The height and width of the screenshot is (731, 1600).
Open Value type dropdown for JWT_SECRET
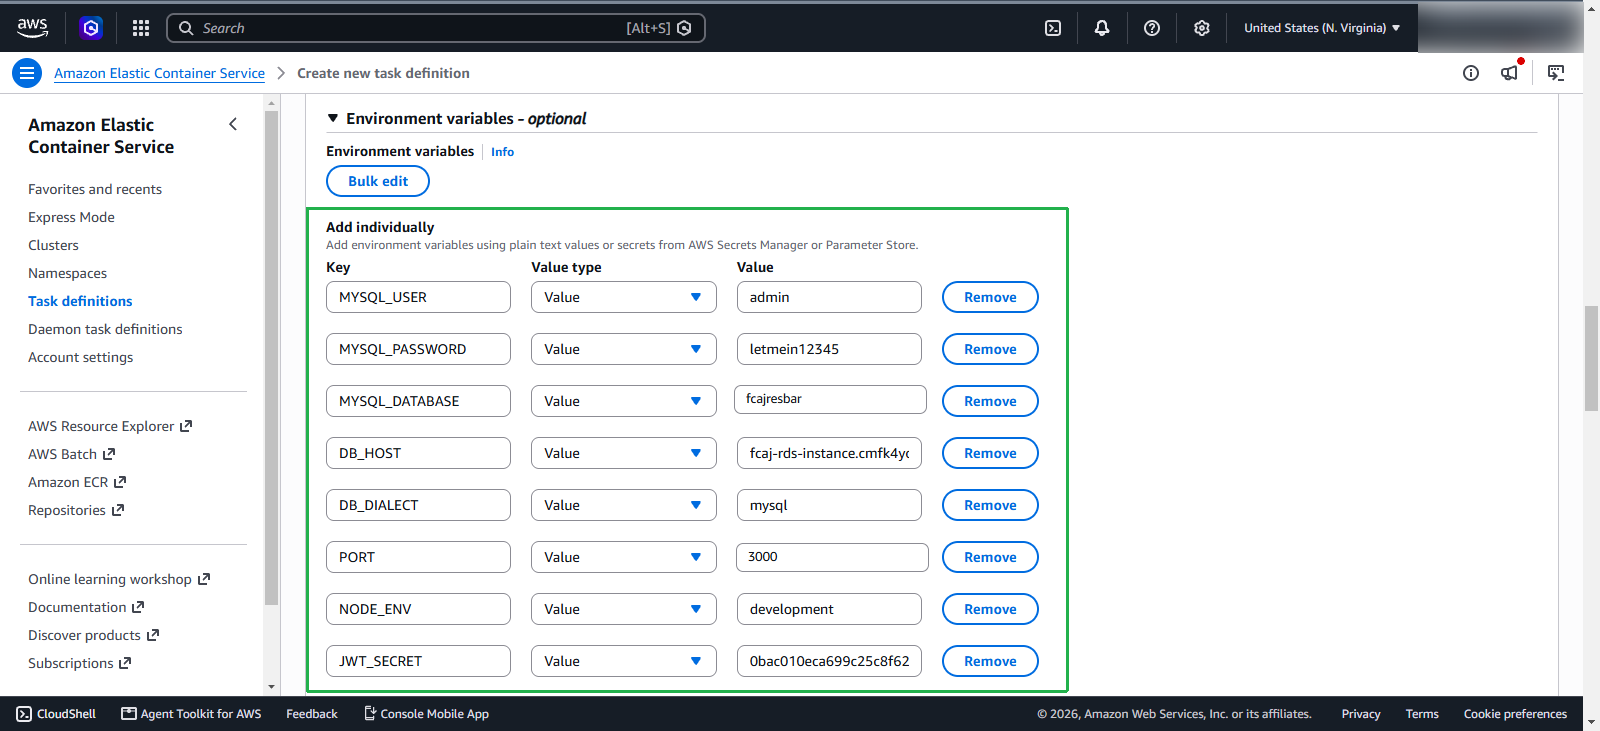pyautogui.click(x=624, y=661)
